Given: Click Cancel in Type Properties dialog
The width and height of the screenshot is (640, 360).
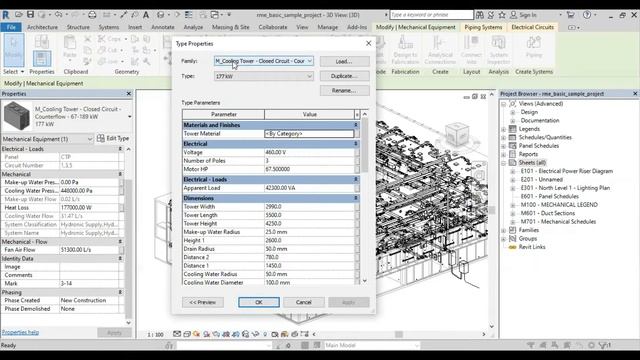Looking at the screenshot, I should coord(304,302).
